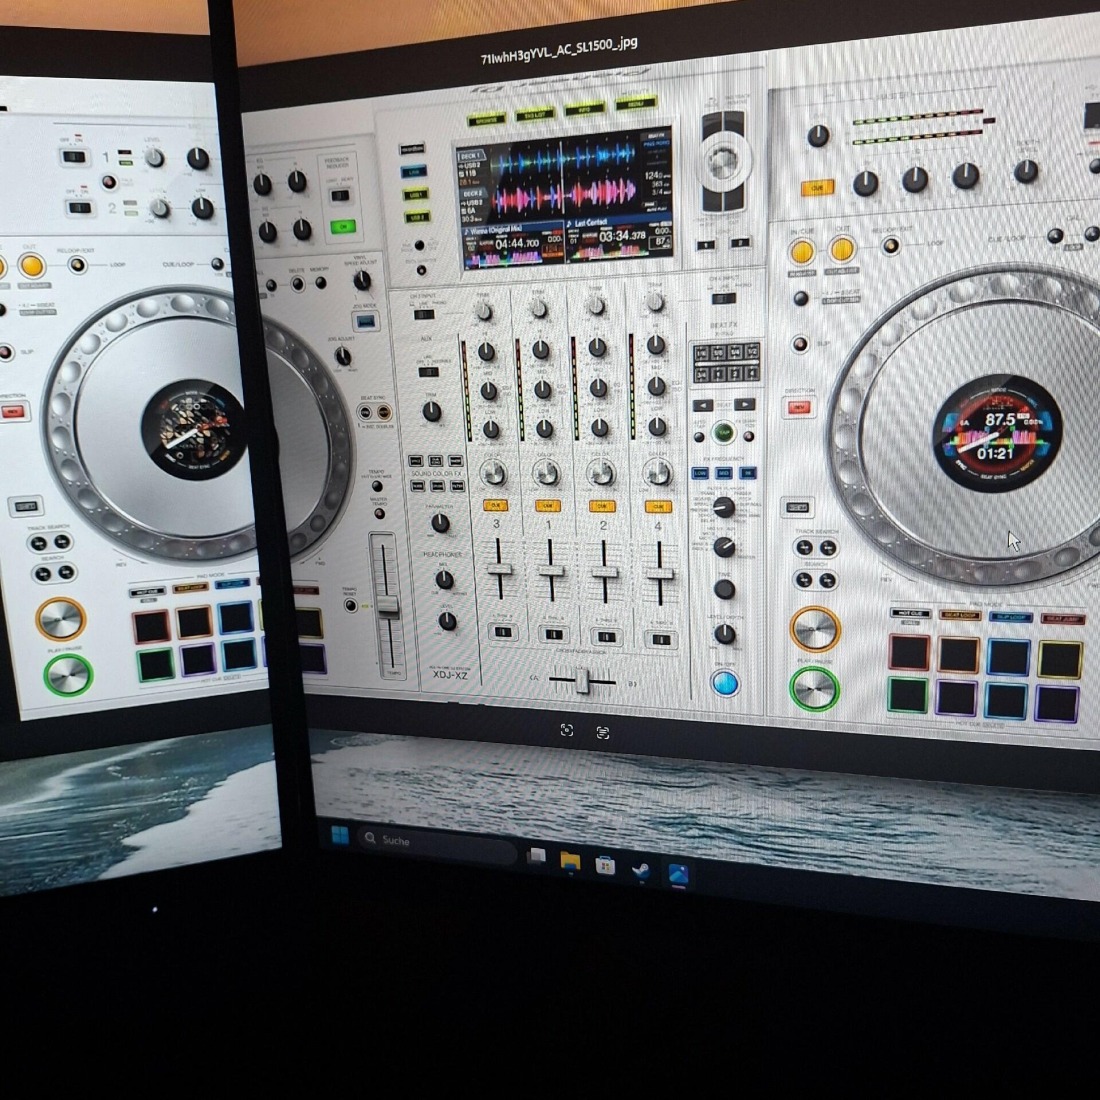Click the jog wheel center display on the left monitor

[x=194, y=429]
